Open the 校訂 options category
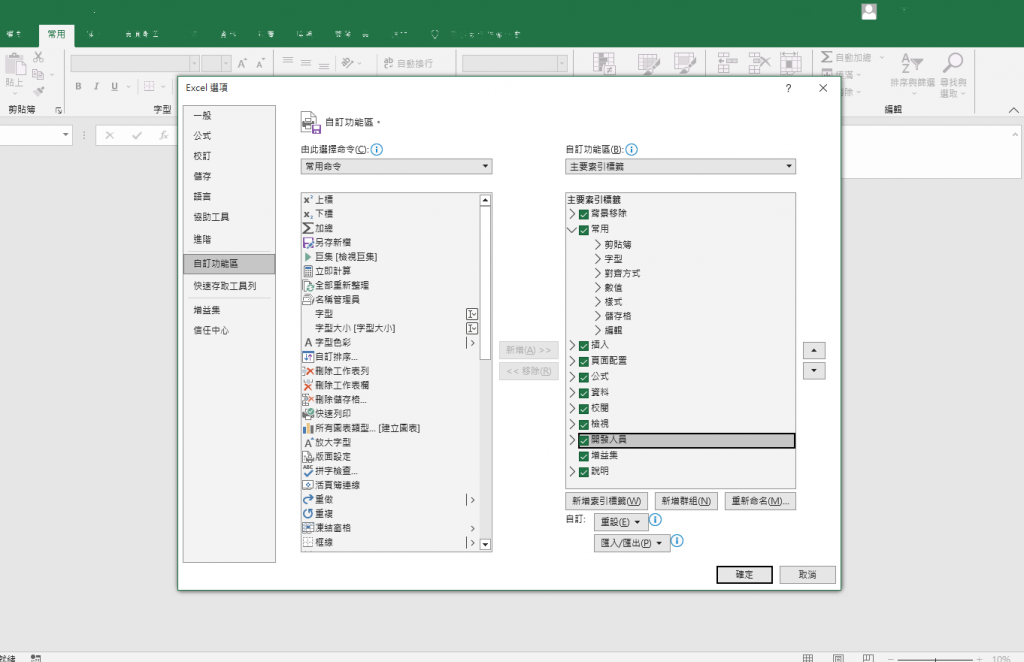Screen dimensions: 1024x662 pyautogui.click(x=229, y=156)
